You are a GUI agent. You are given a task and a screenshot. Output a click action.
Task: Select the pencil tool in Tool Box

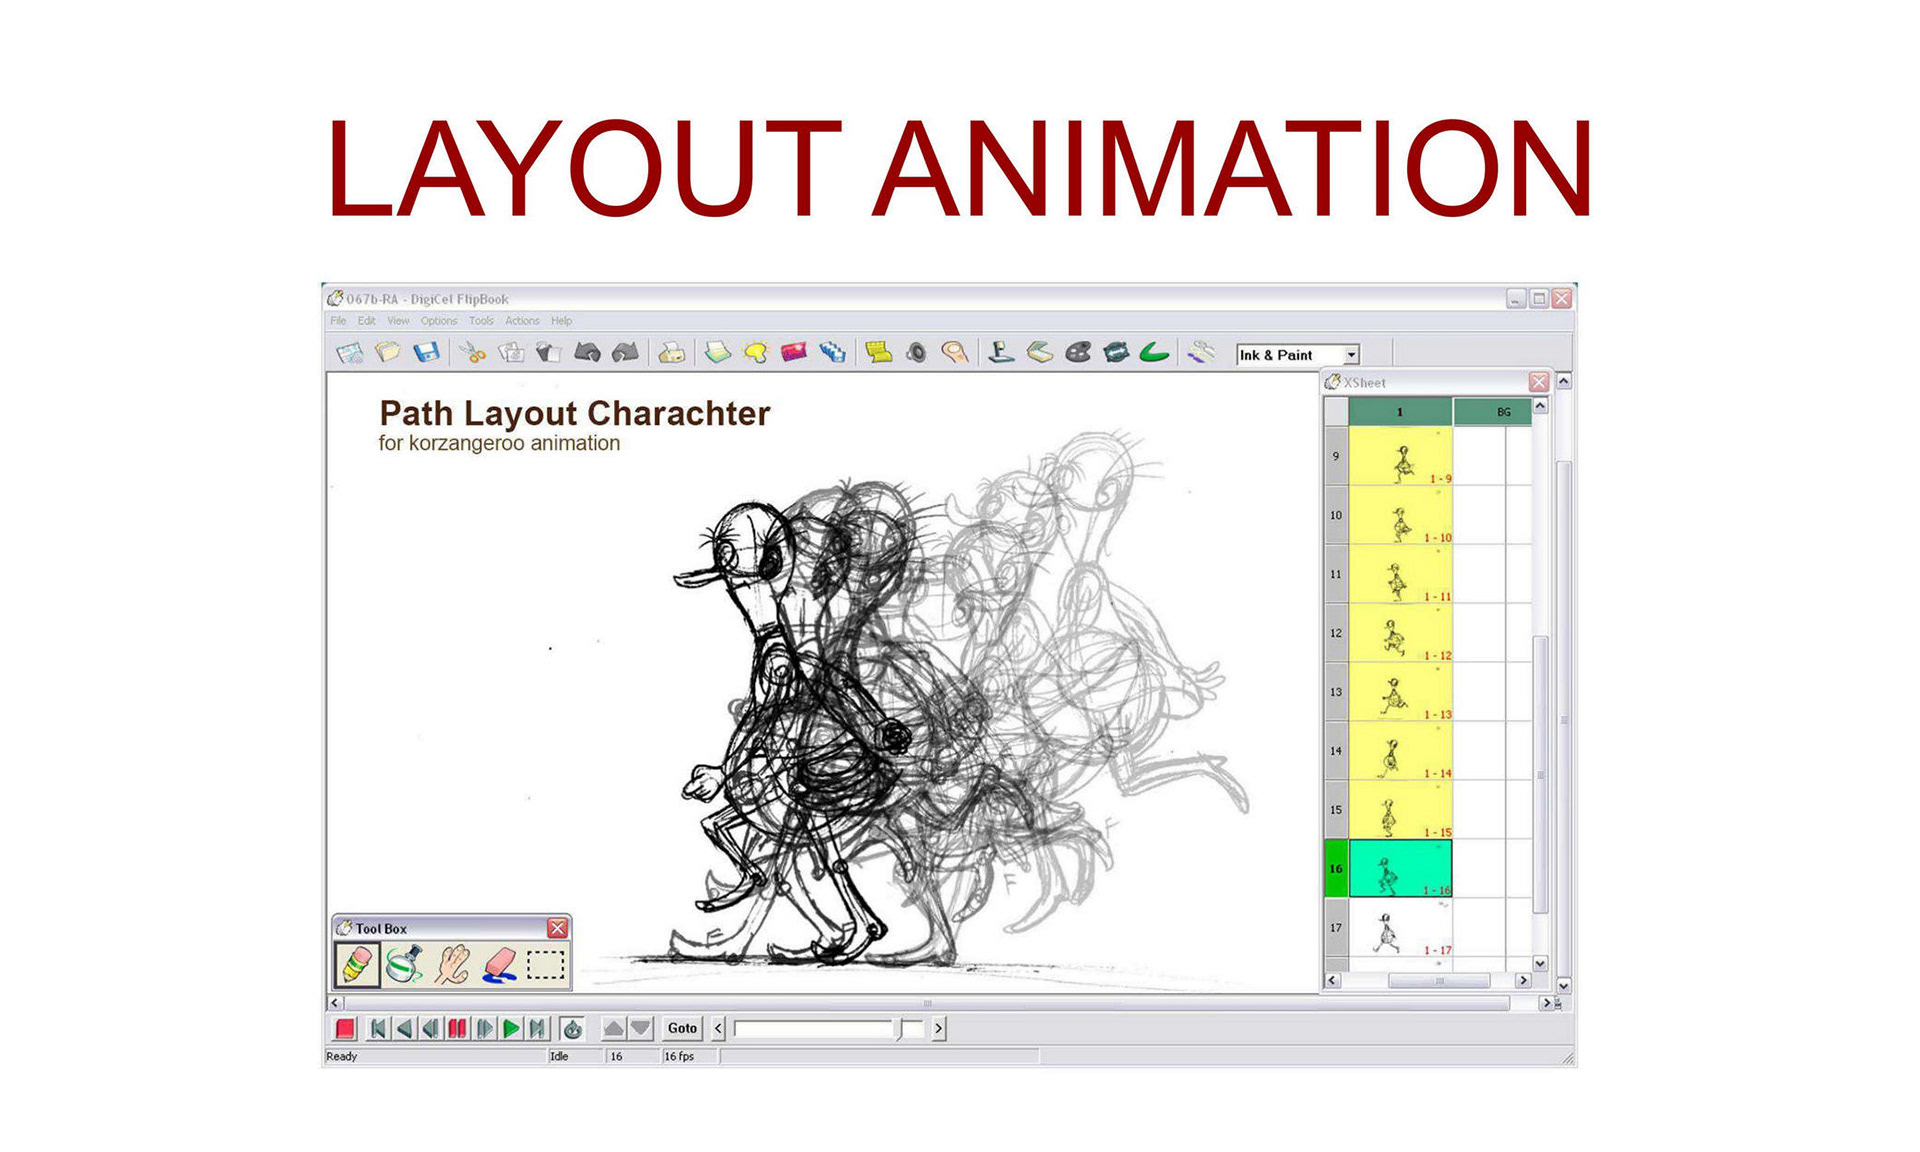(x=356, y=965)
